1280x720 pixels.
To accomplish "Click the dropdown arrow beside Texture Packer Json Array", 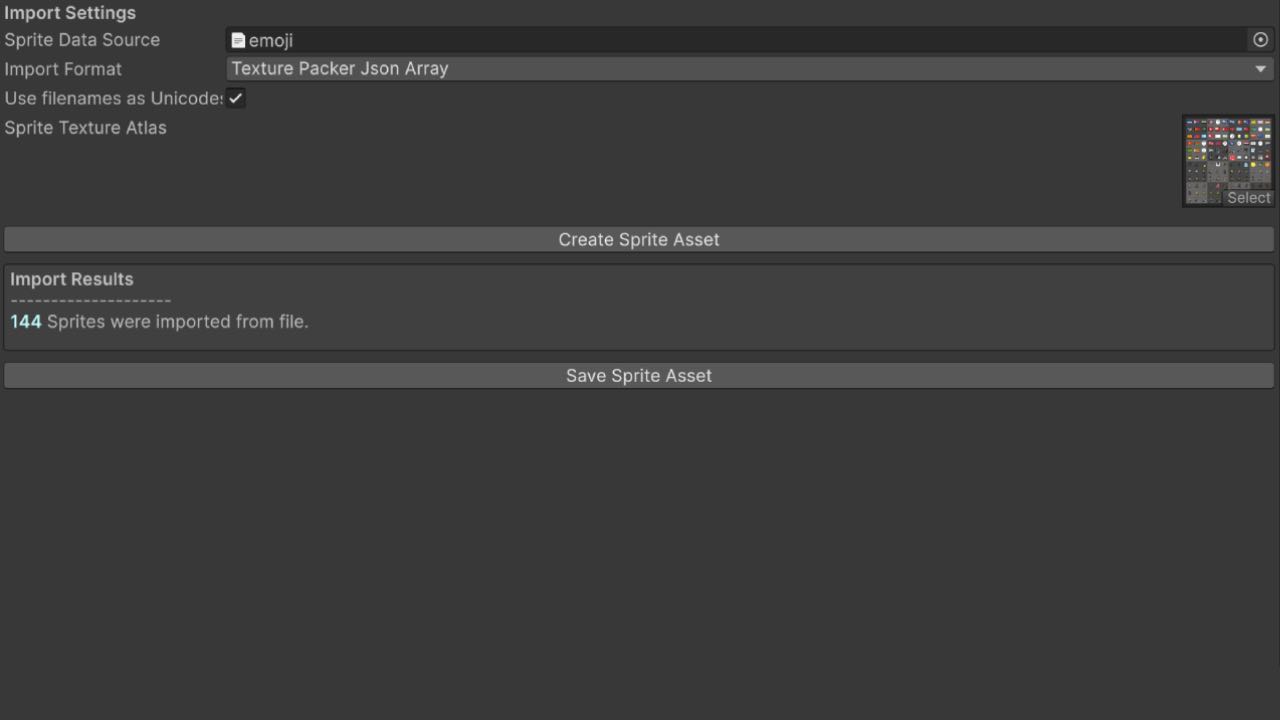I will click(x=1260, y=68).
